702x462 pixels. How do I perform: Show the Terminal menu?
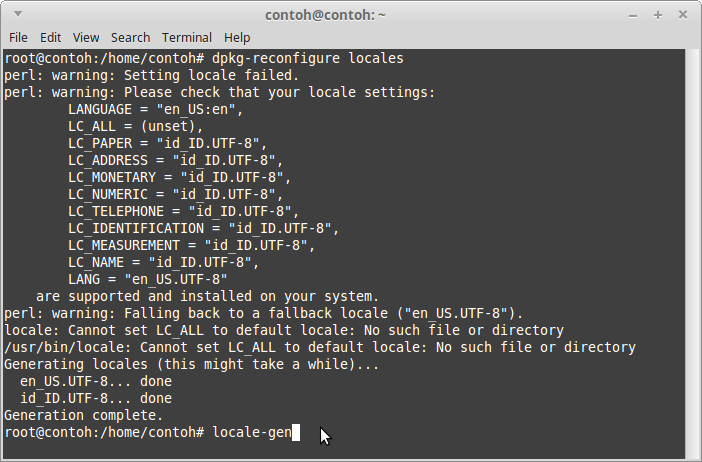click(x=187, y=37)
